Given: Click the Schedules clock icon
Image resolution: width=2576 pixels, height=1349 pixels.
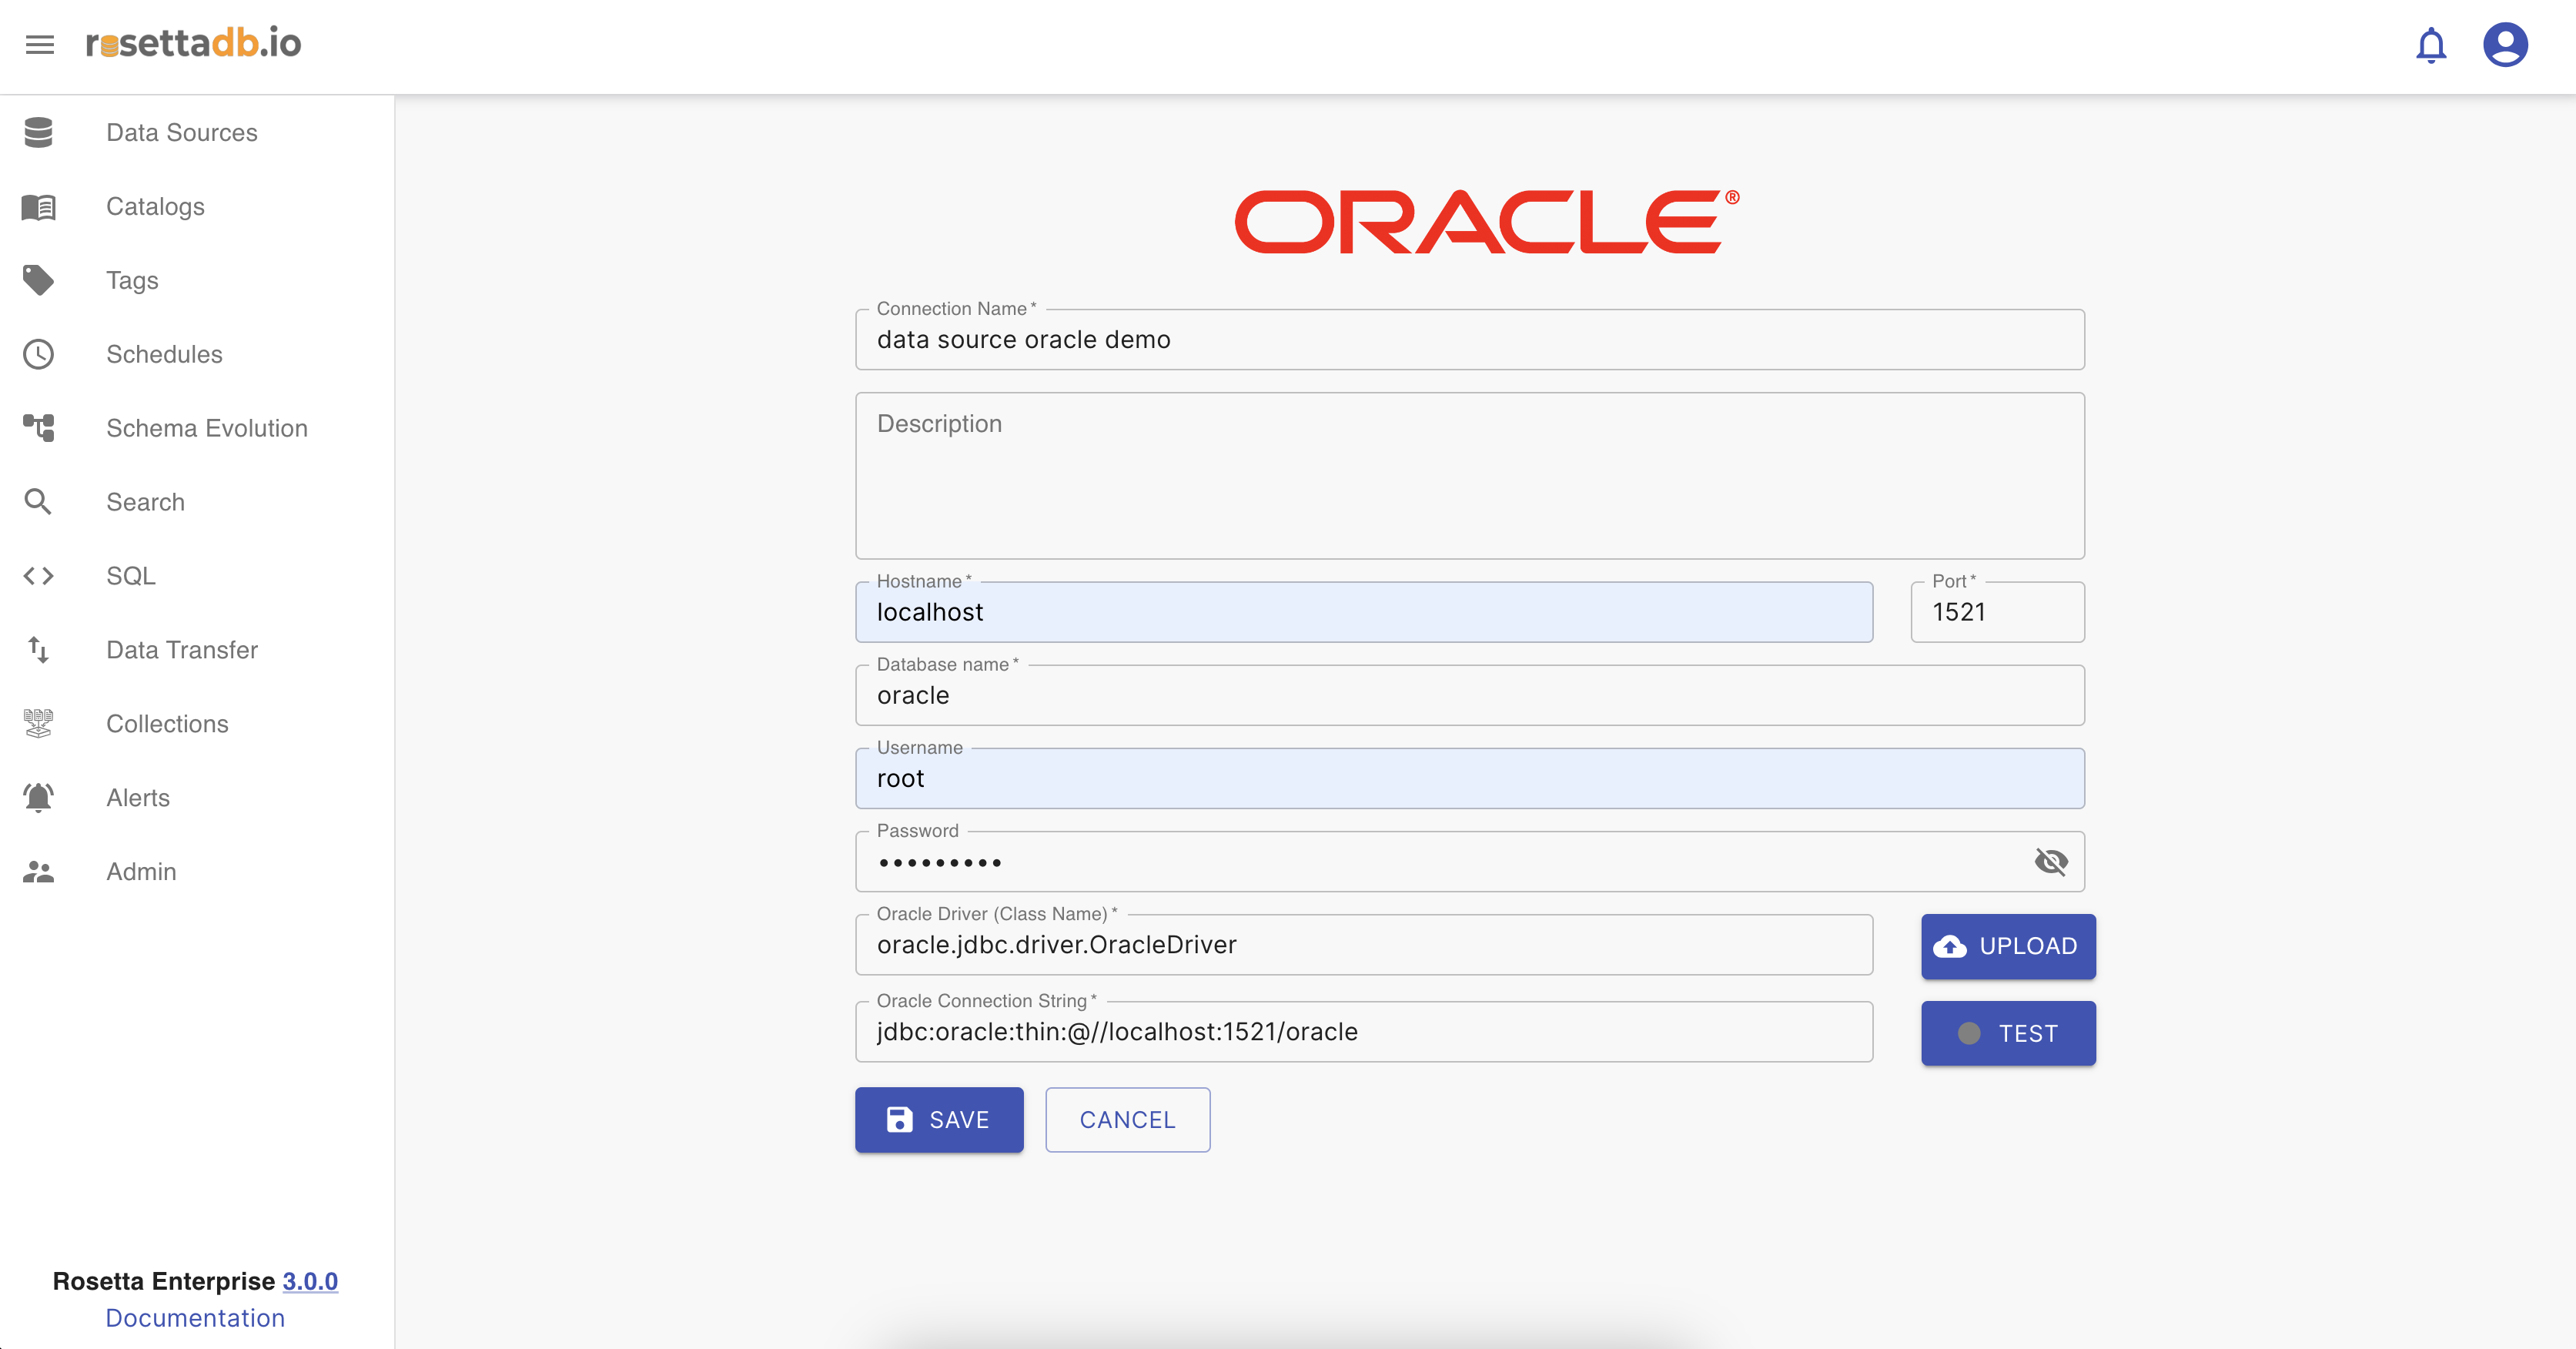Looking at the screenshot, I should click(38, 354).
